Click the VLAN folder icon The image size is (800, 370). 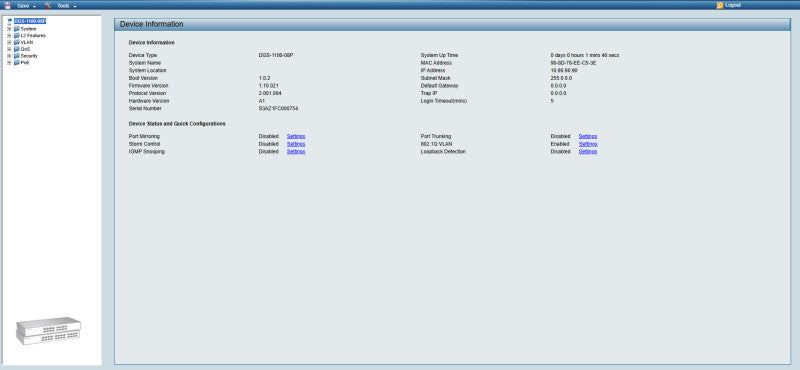(x=17, y=42)
